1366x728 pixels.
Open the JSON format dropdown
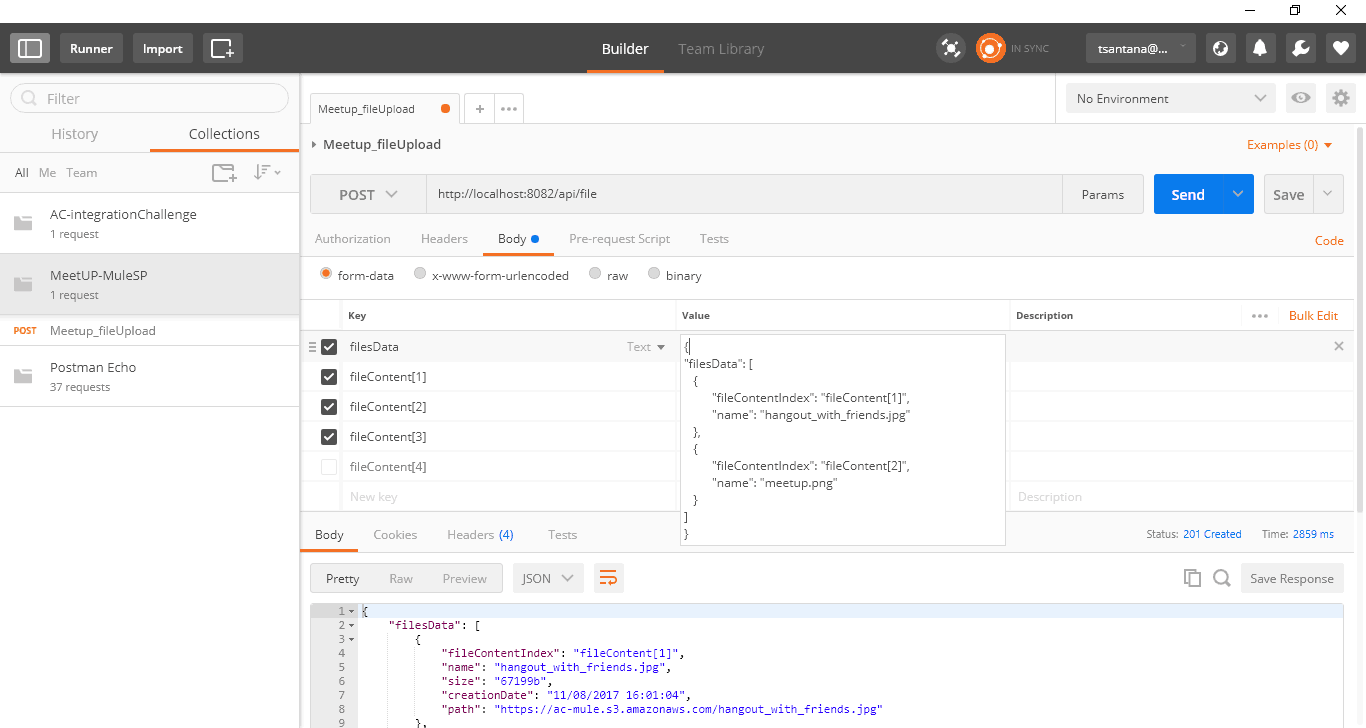pyautogui.click(x=548, y=578)
